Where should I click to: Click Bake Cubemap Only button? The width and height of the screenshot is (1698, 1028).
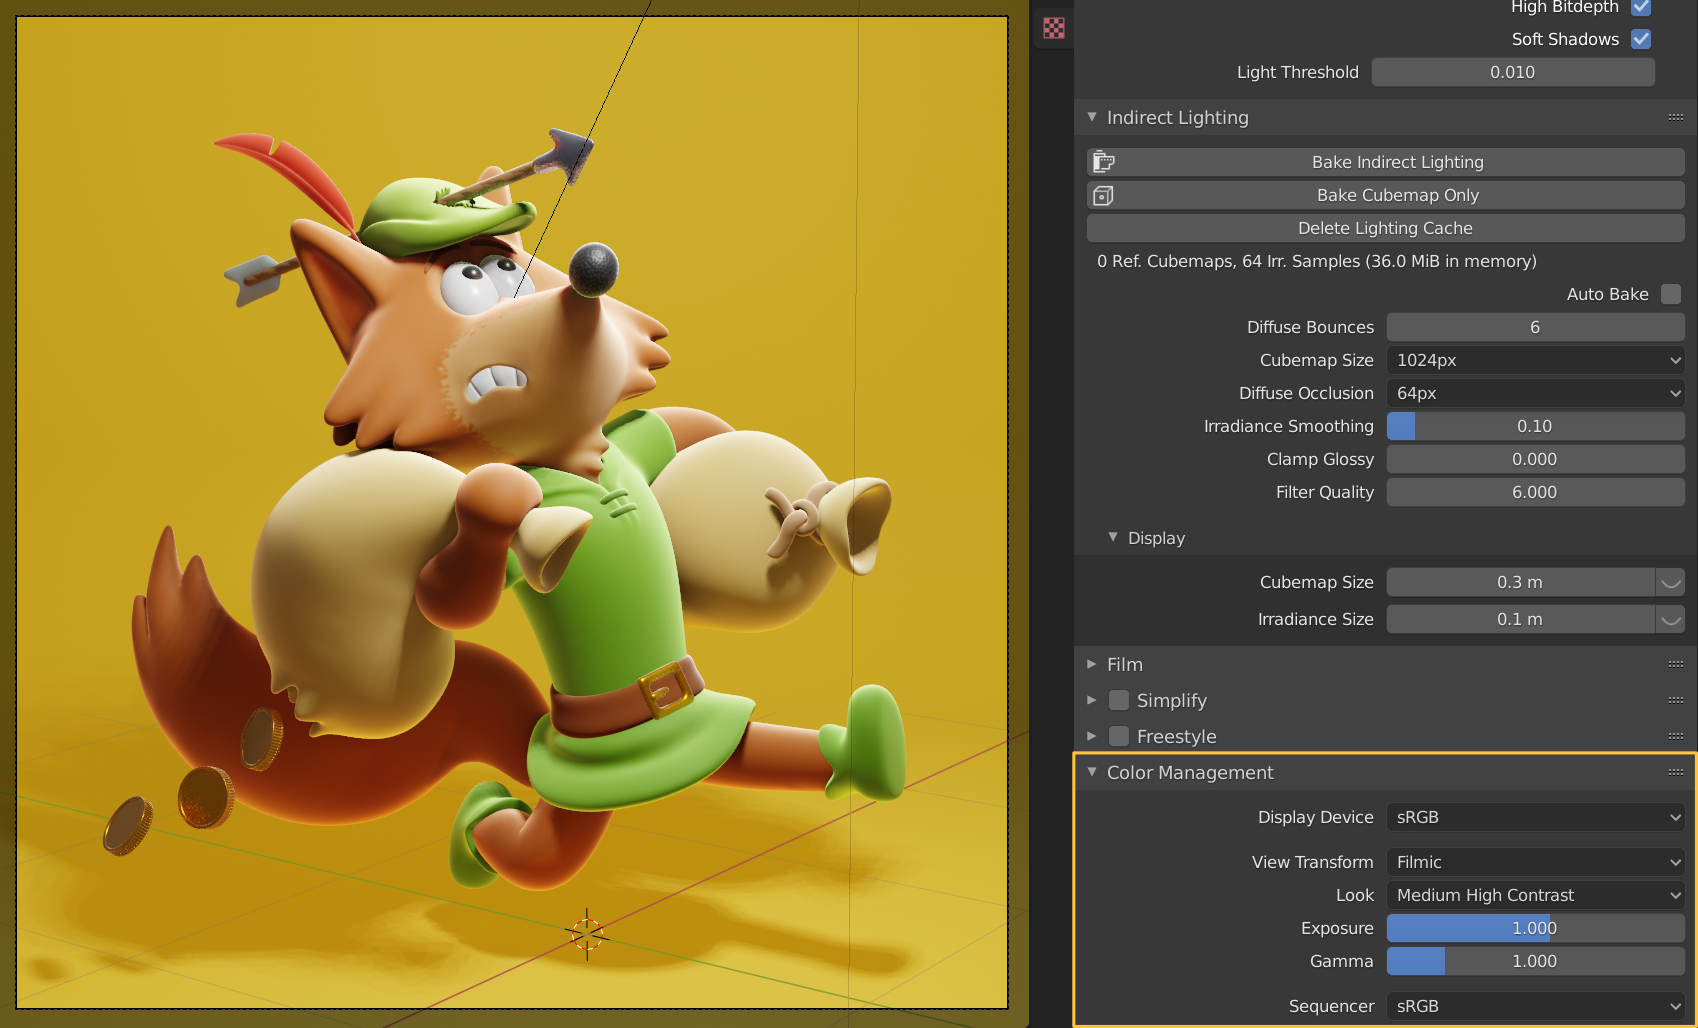pyautogui.click(x=1385, y=195)
